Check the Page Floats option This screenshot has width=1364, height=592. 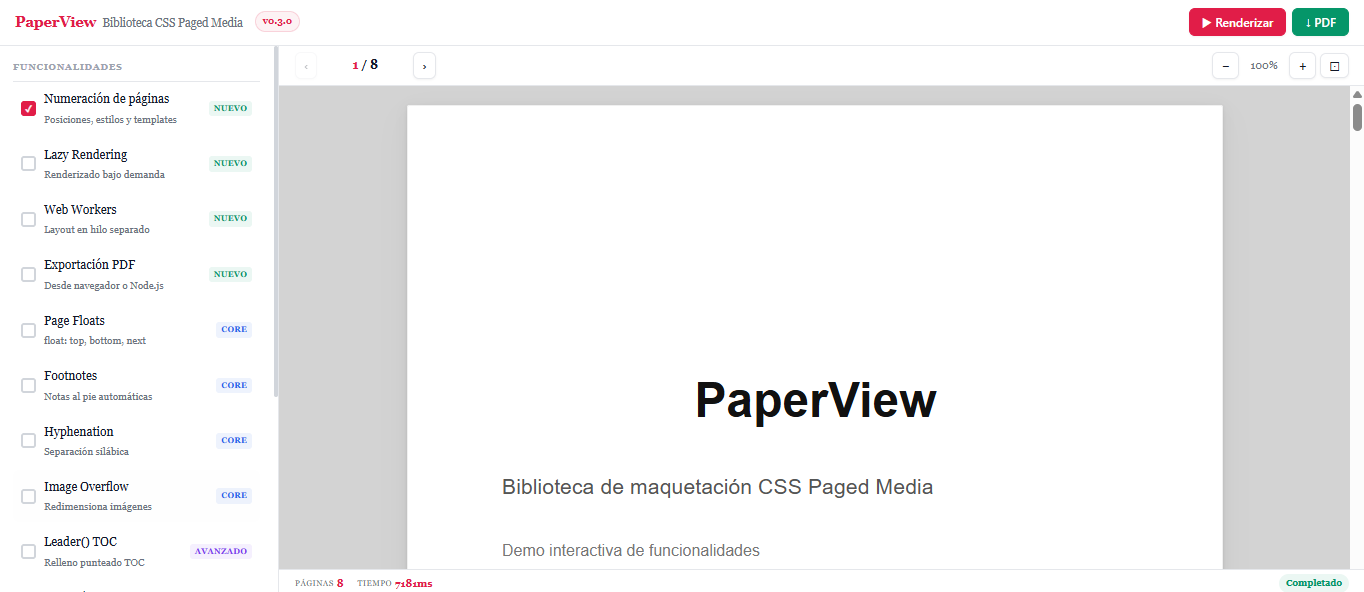[x=28, y=330]
